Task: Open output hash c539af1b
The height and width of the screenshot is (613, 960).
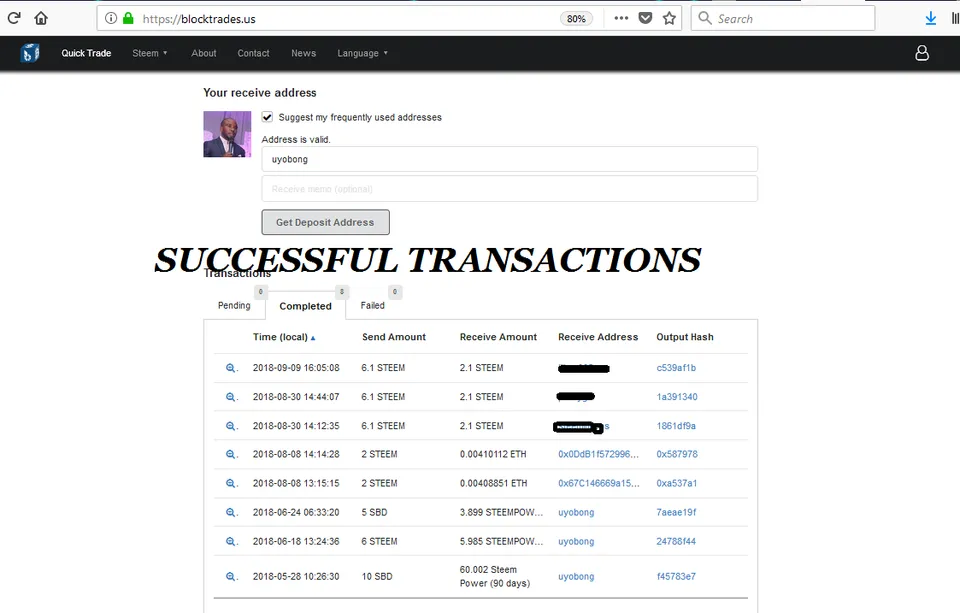Action: point(676,368)
